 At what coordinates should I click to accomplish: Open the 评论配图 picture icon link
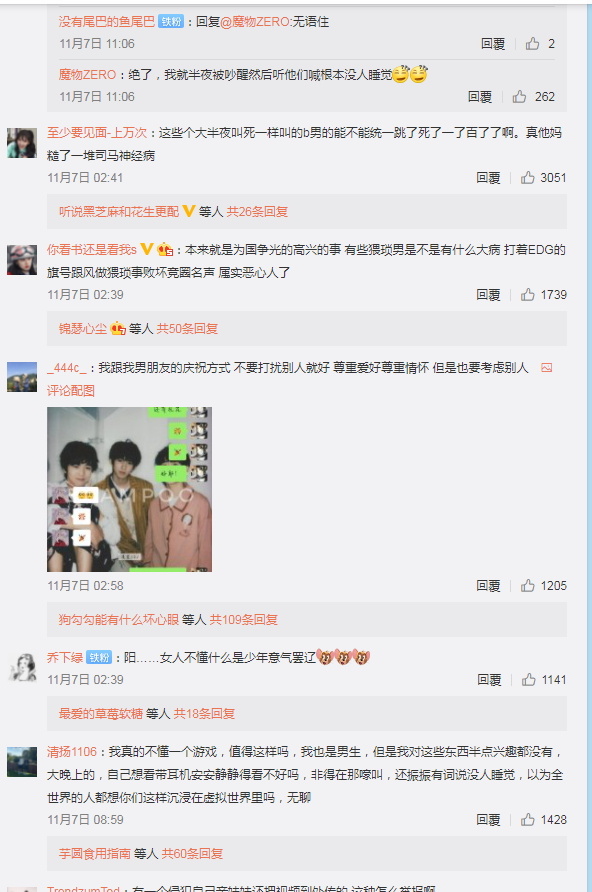pyautogui.click(x=546, y=367)
